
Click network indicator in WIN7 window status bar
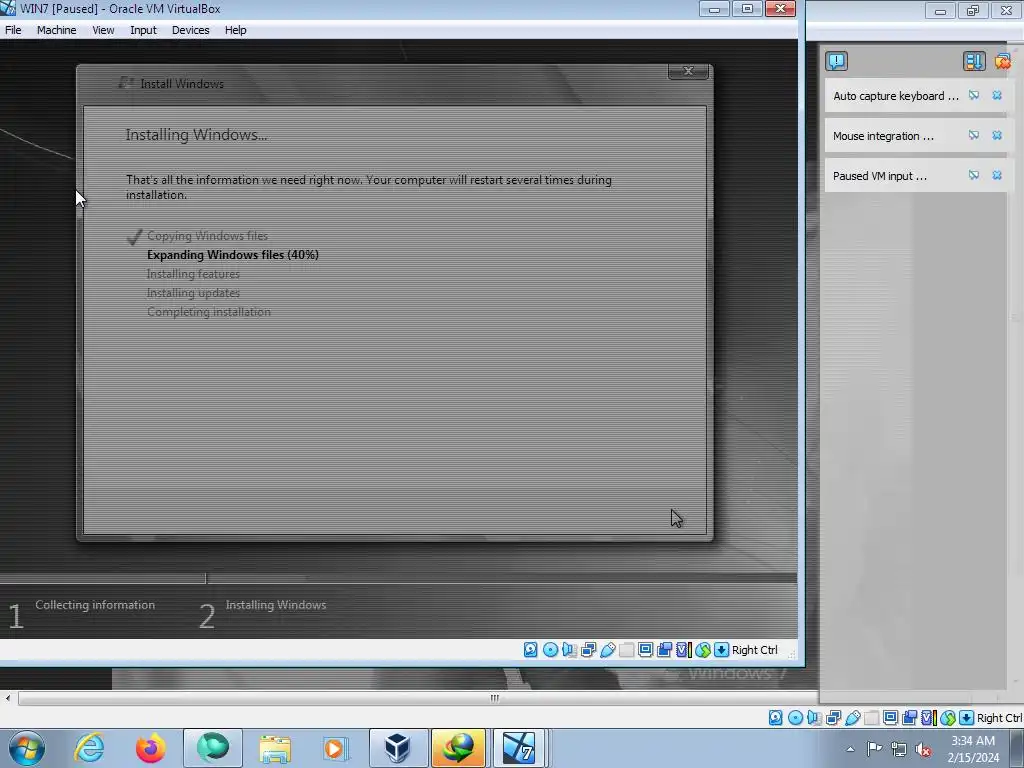[x=588, y=650]
